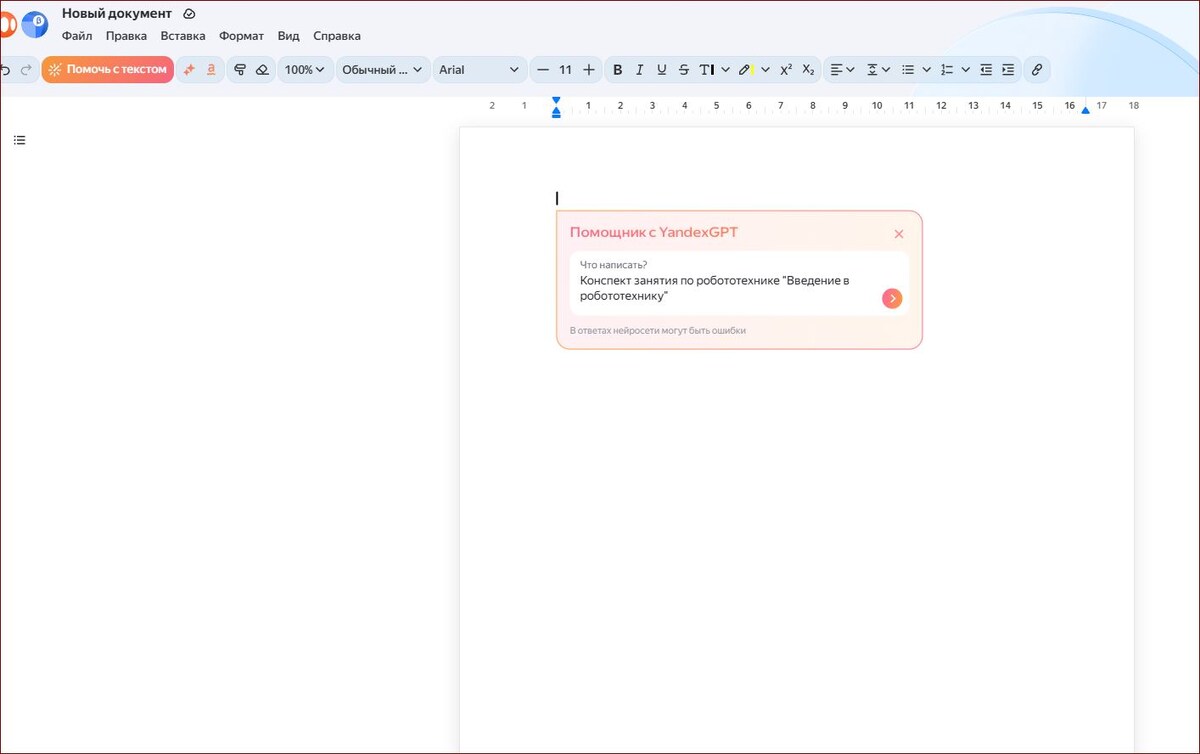Open the Справка menu
This screenshot has height=754, width=1200.
click(337, 36)
